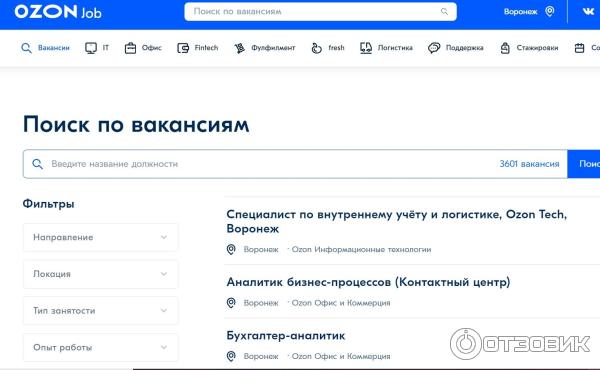Switch to the Fintech category
Screen dimensions: 600x370
[198, 48]
